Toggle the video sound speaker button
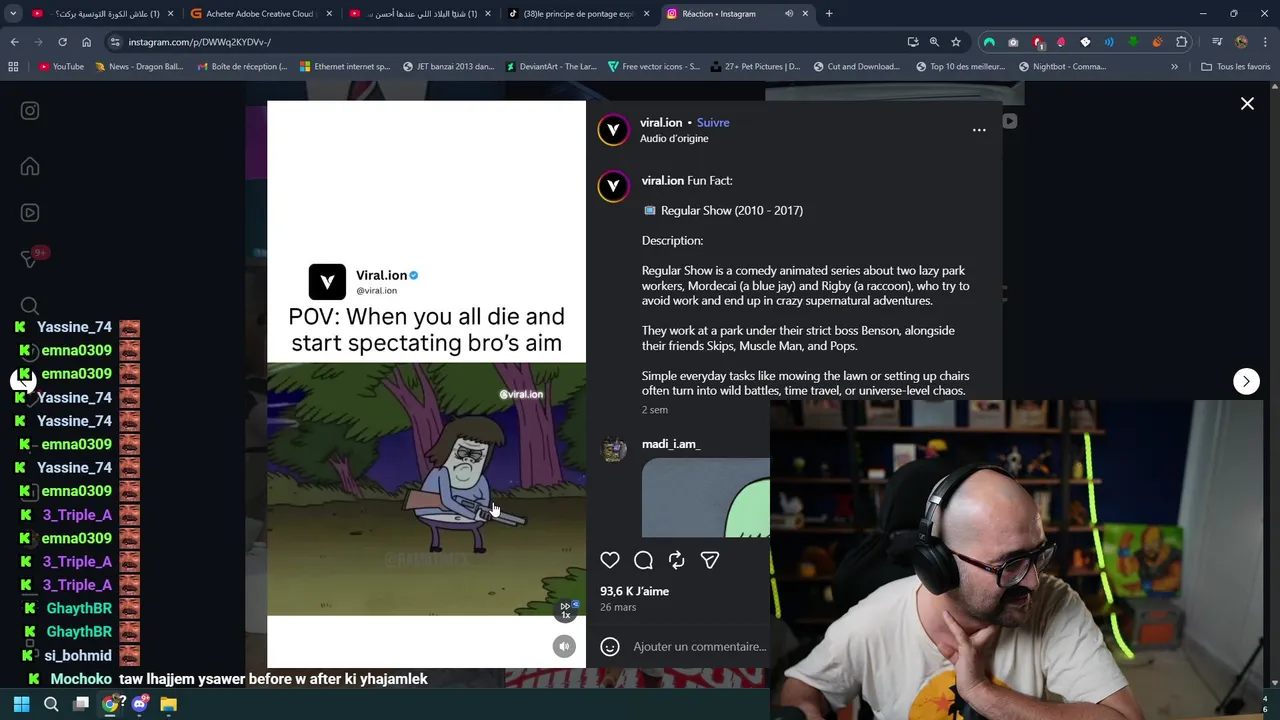 (x=564, y=646)
